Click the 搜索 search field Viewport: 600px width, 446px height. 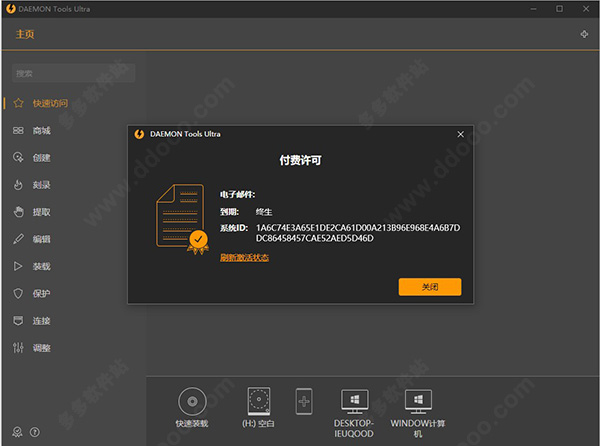[73, 73]
